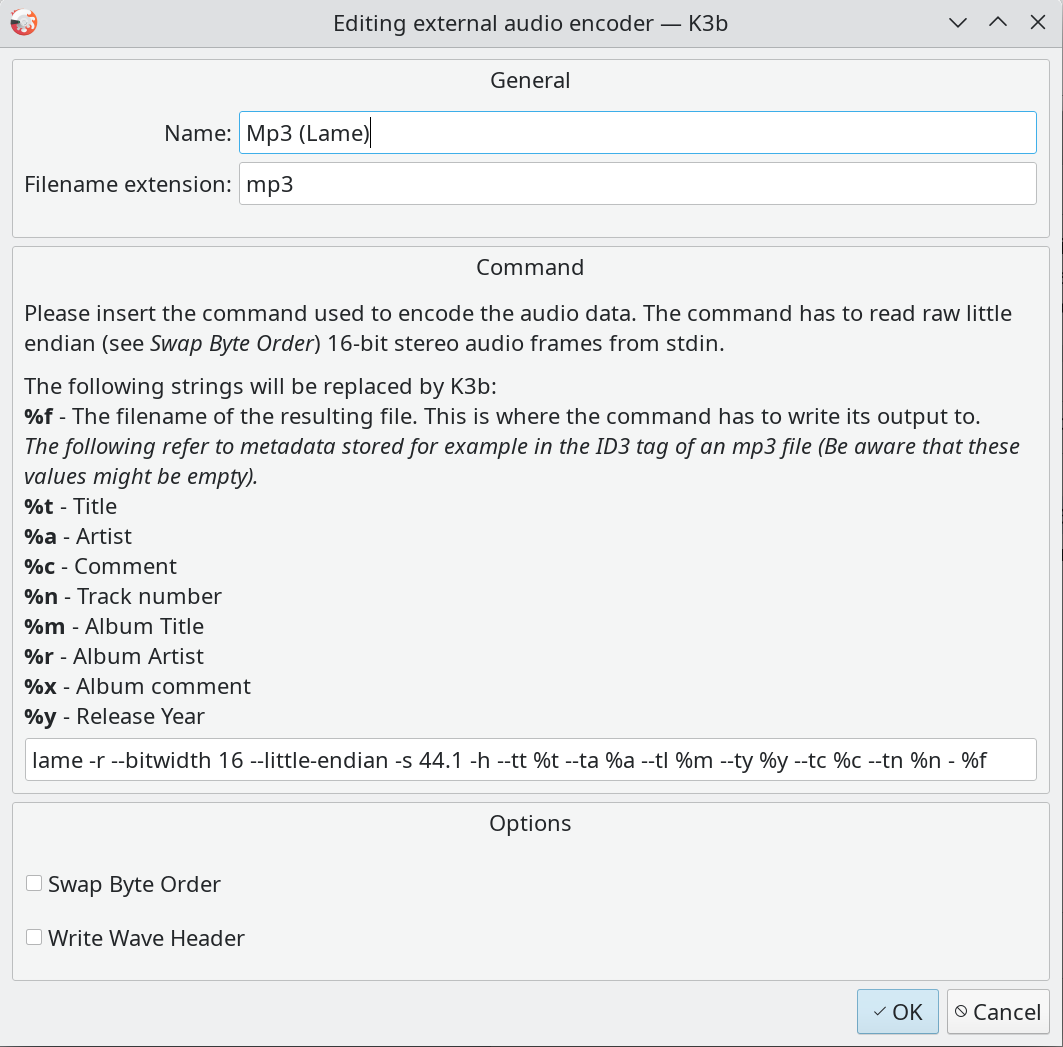
Task: Click the Filename extension: label
Action: point(128,185)
